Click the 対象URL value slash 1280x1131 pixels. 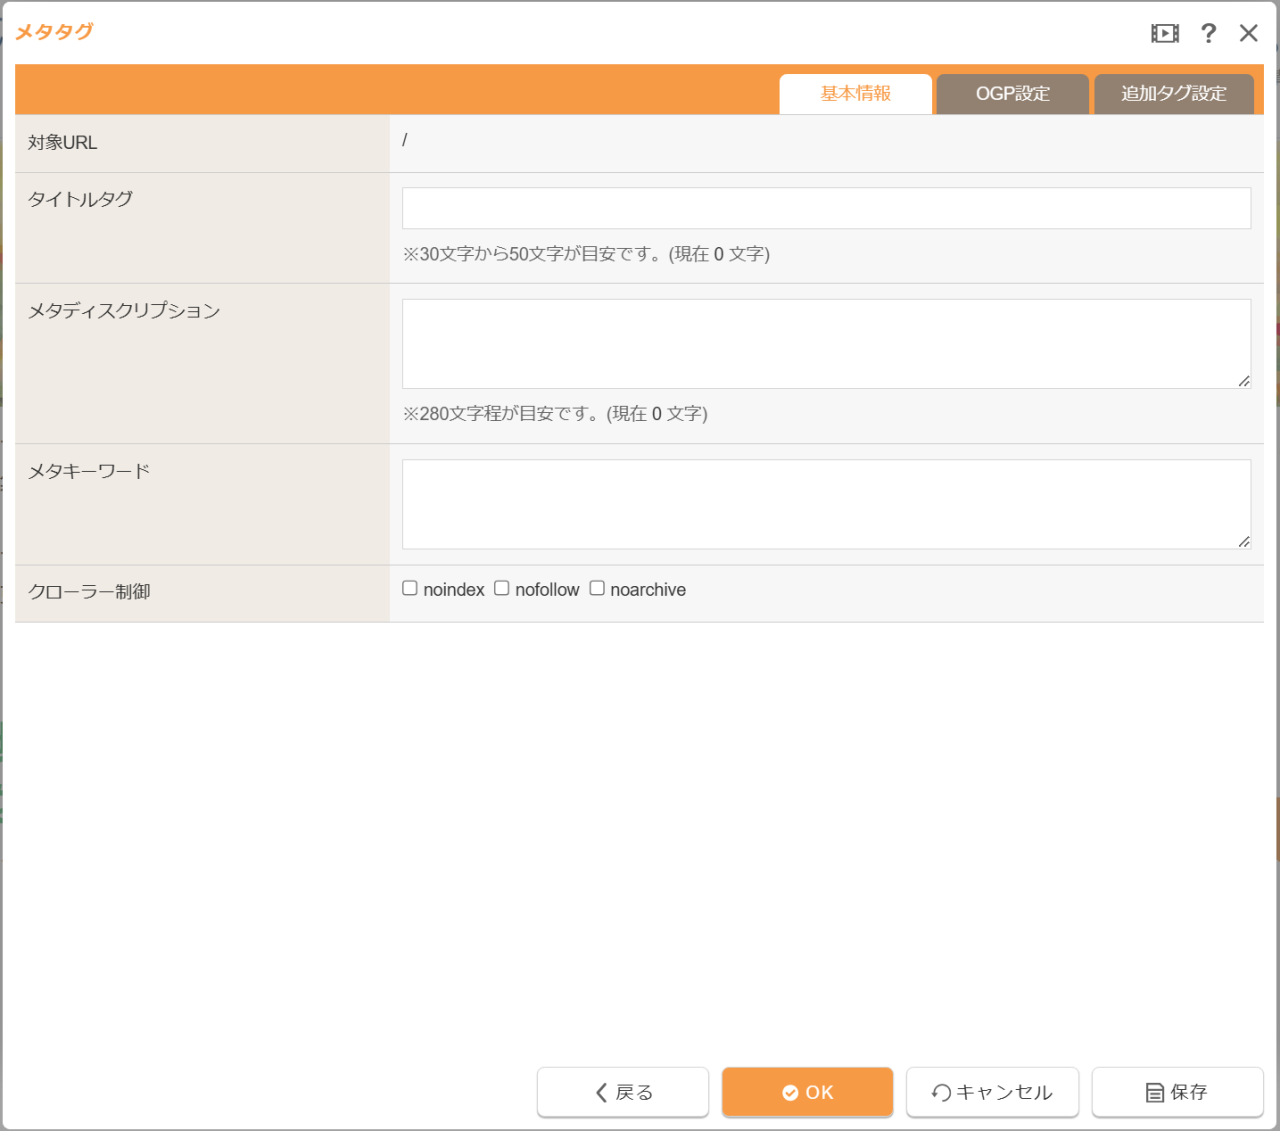point(405,141)
